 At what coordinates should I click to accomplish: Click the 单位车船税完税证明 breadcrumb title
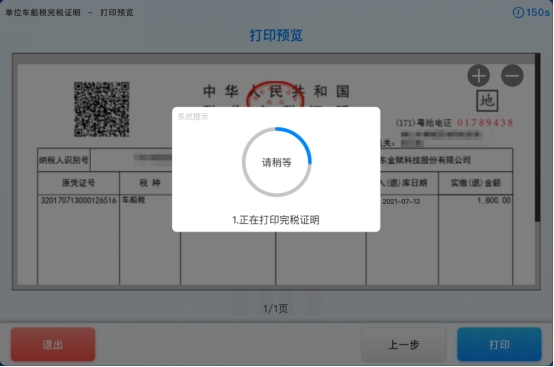point(43,13)
